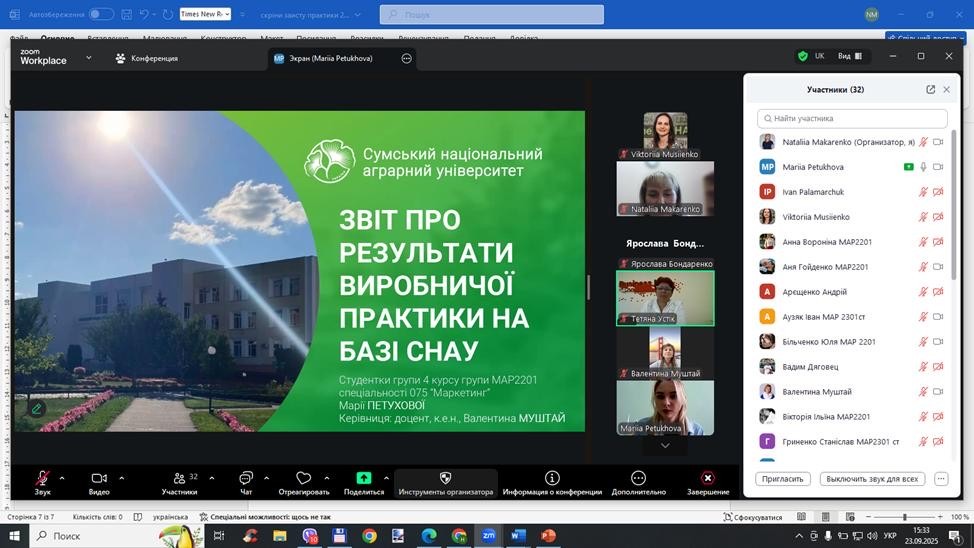This screenshot has height=548, width=974.
Task: Click the Пригласить button
Action: (x=782, y=479)
